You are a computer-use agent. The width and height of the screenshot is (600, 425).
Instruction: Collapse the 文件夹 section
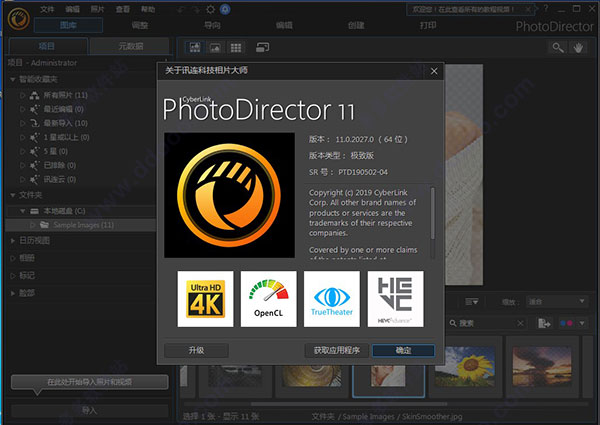13,195
